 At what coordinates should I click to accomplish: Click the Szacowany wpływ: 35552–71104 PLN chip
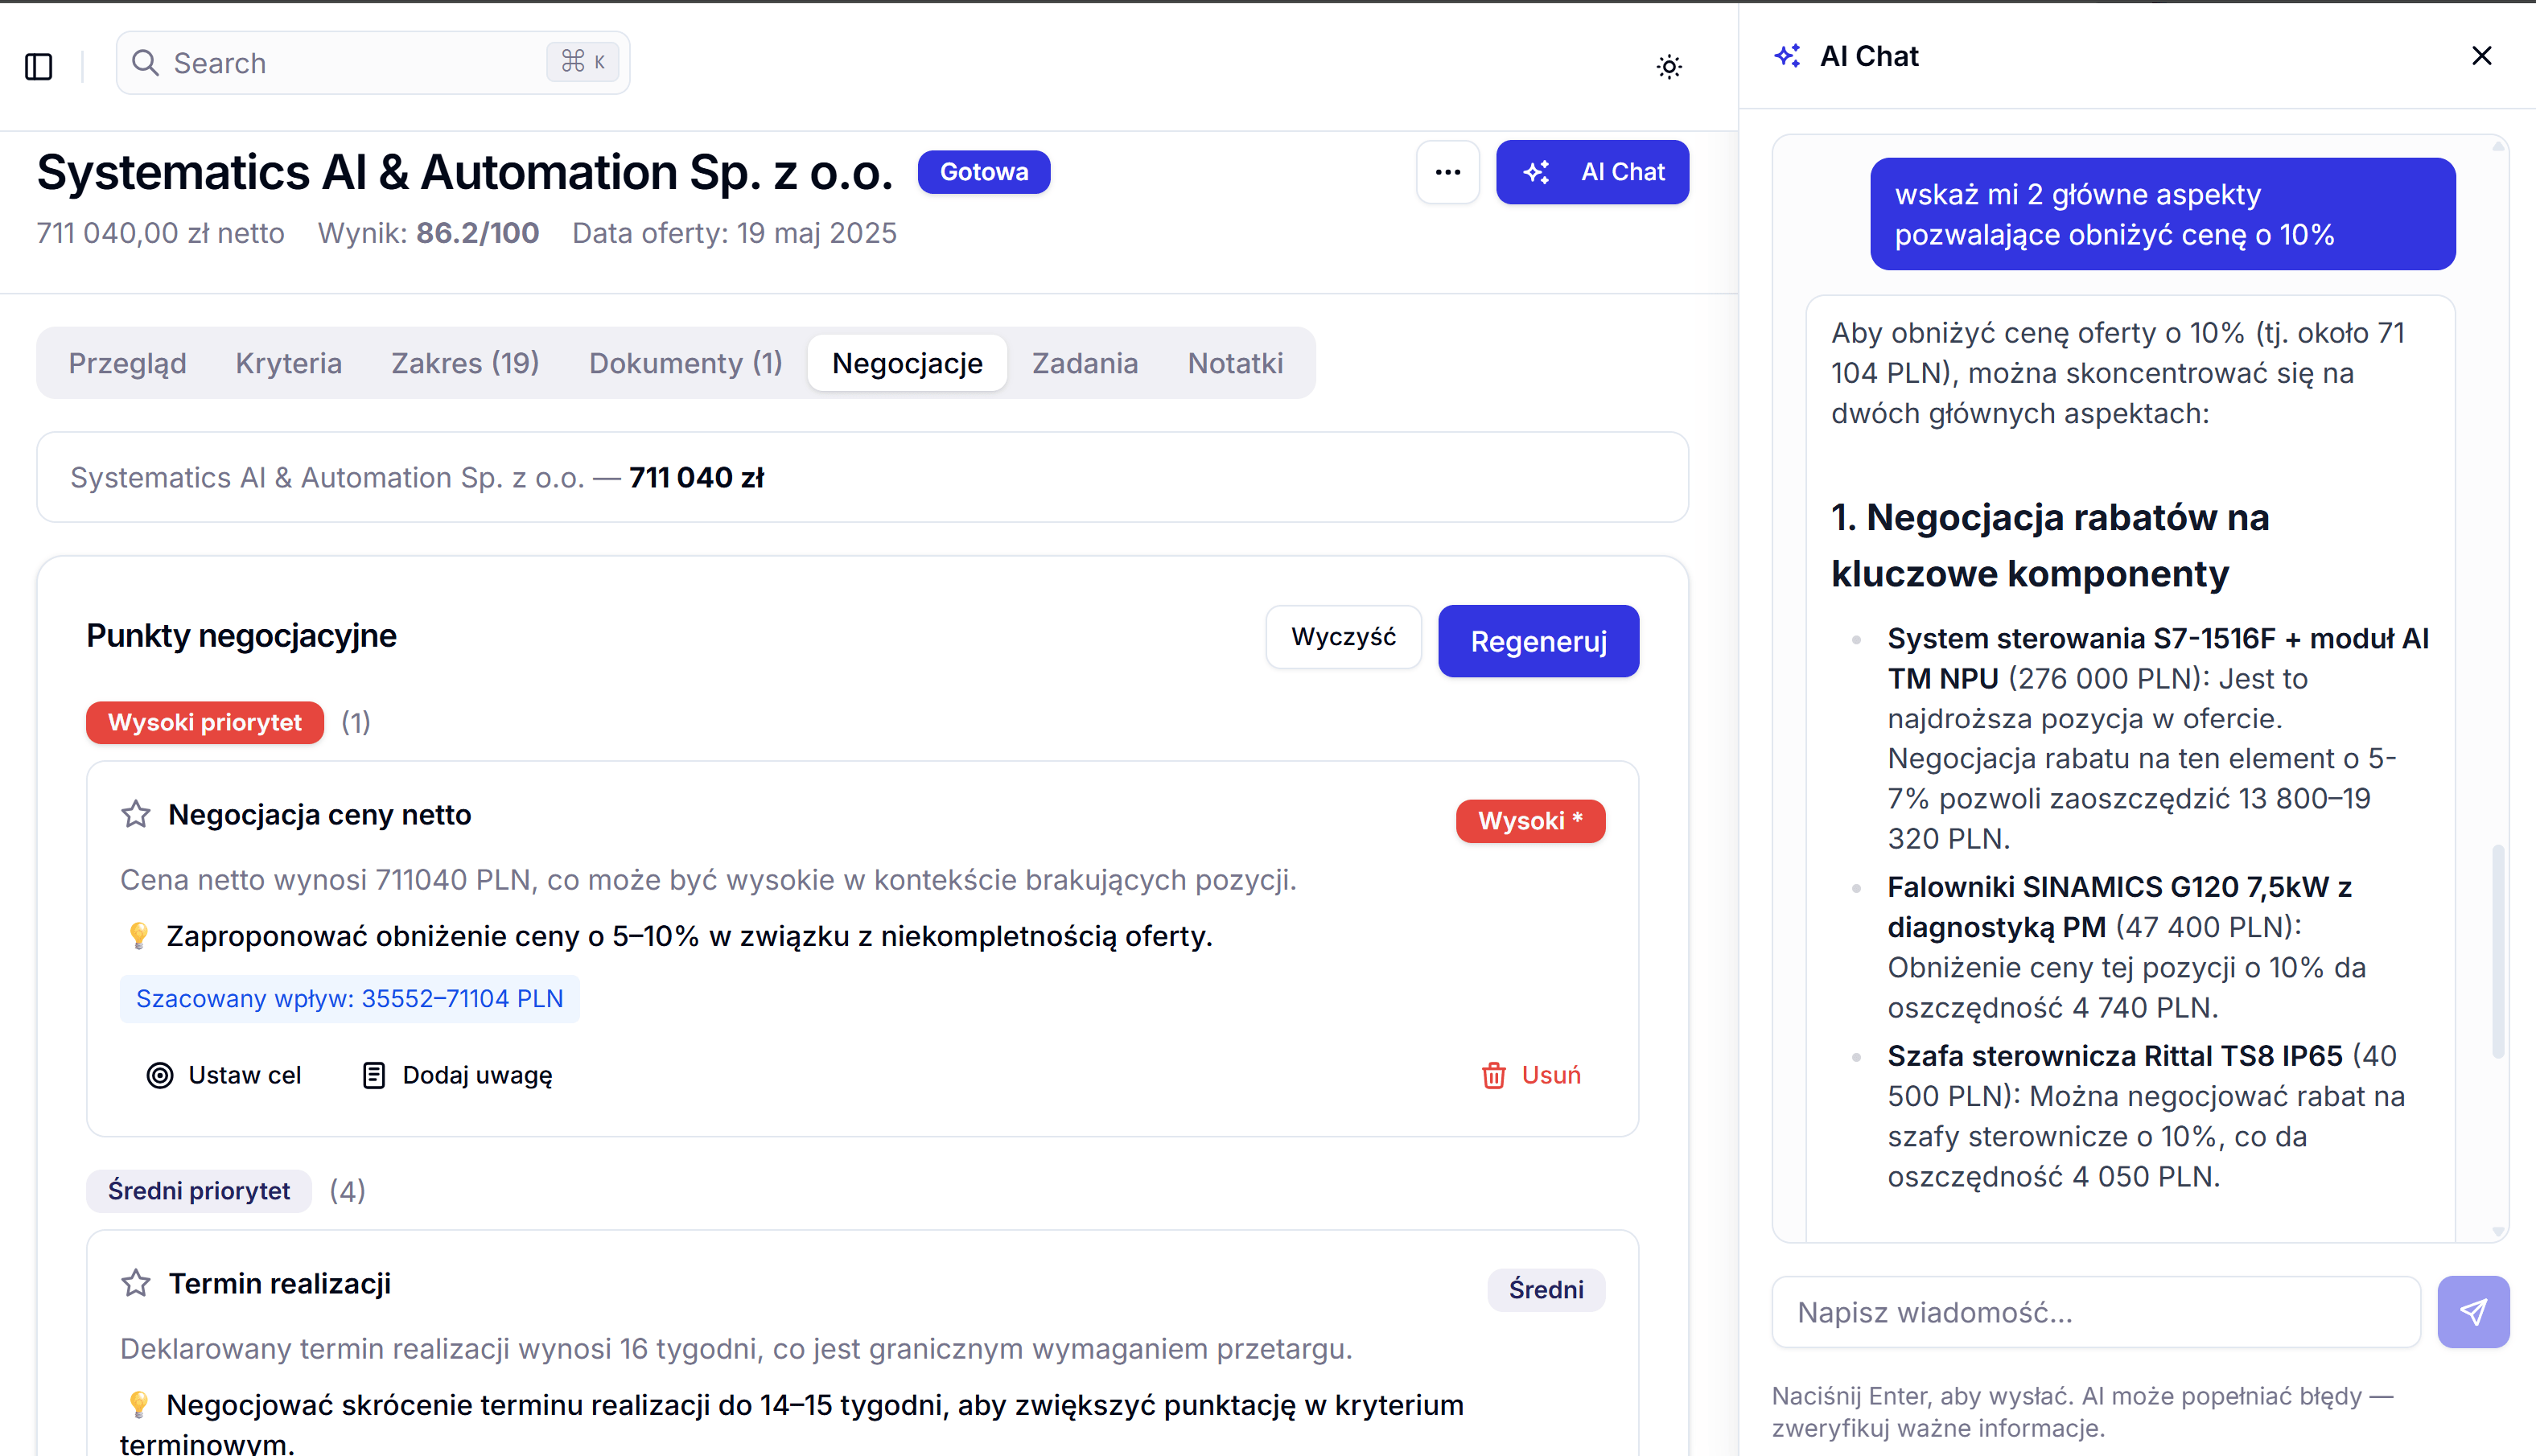350,999
